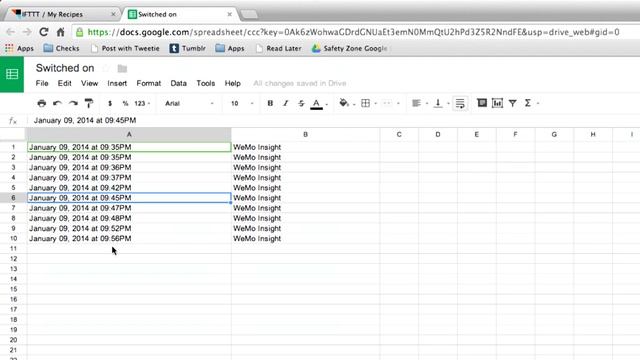
Task: Open the Format menu
Action: 149,83
